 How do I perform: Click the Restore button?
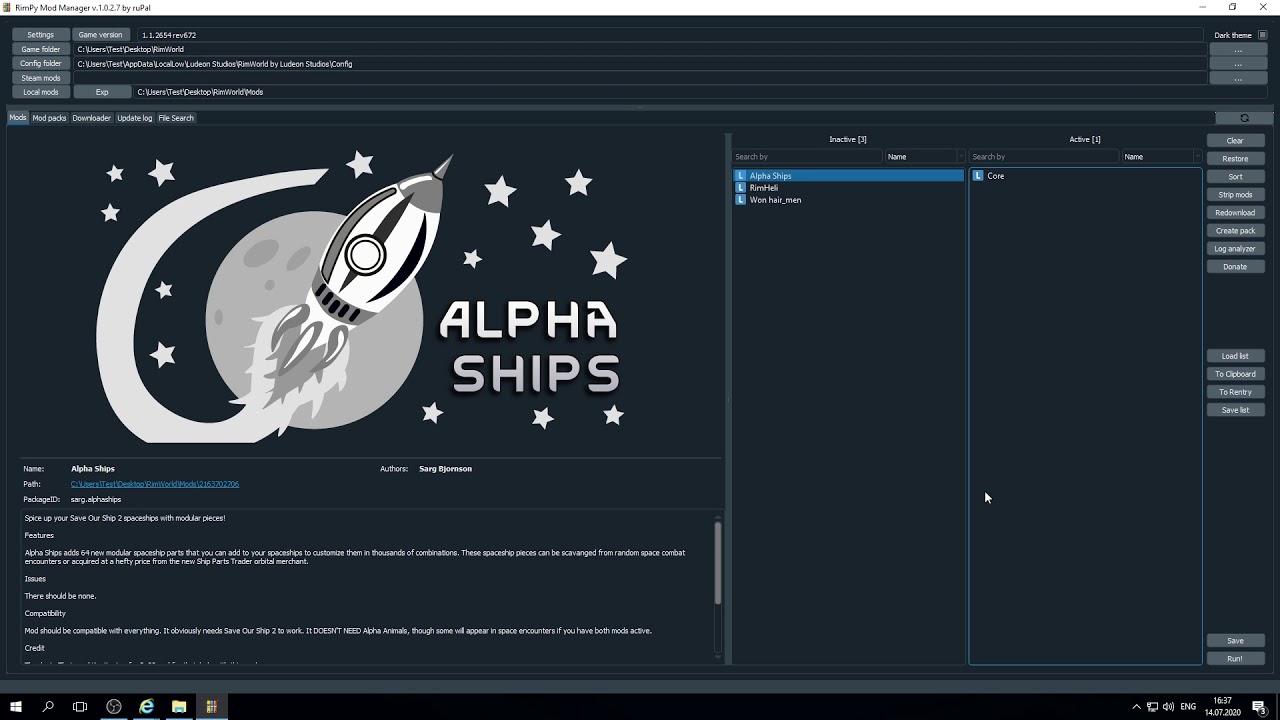pos(1235,159)
